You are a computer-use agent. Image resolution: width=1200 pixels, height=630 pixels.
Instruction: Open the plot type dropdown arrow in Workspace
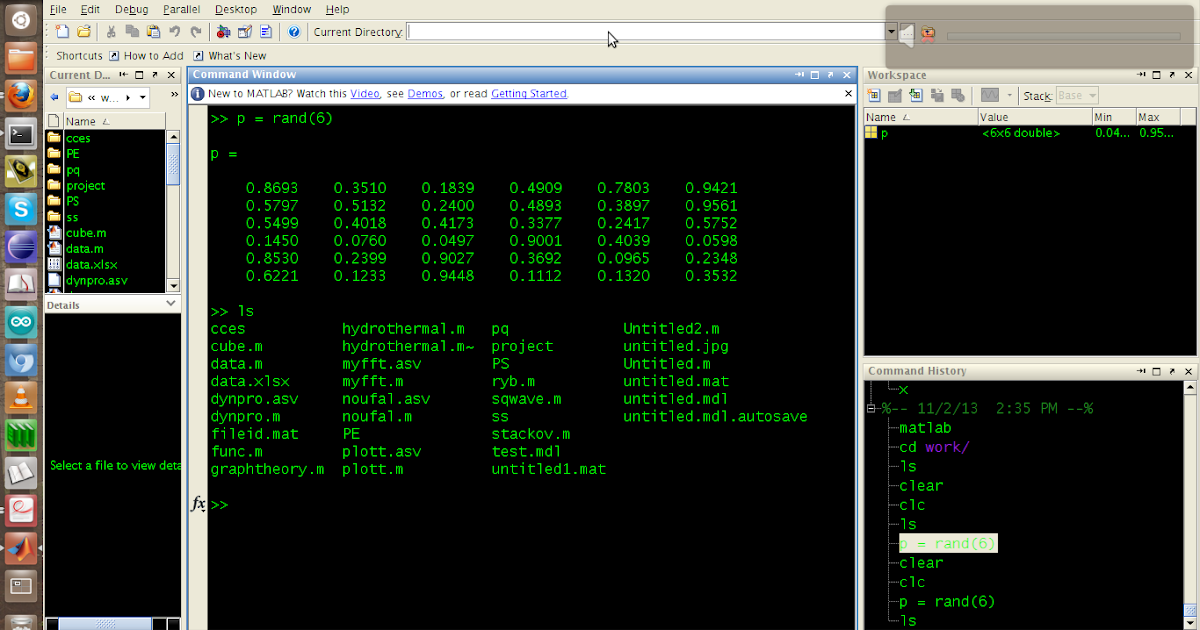tap(1011, 96)
